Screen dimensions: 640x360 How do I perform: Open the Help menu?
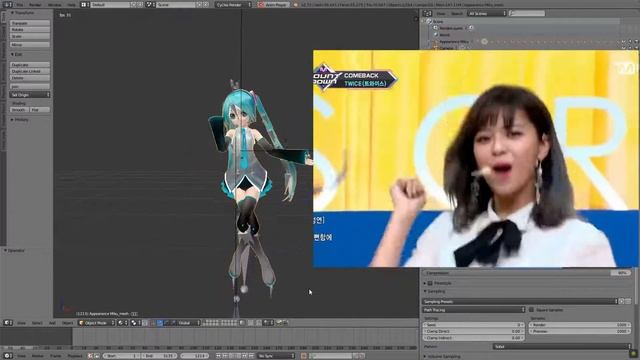(71, 4)
